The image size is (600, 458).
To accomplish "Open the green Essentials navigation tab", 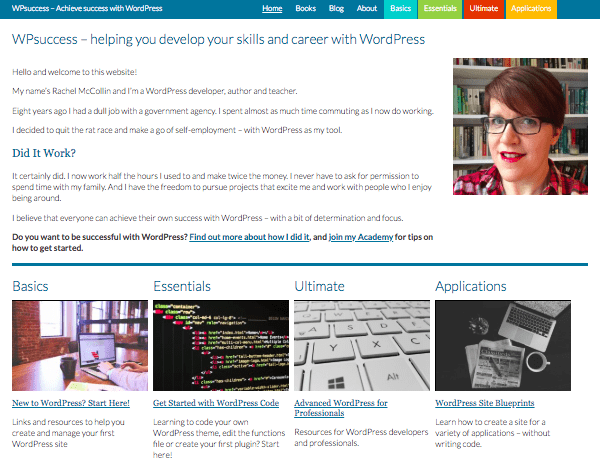I will tap(440, 9).
